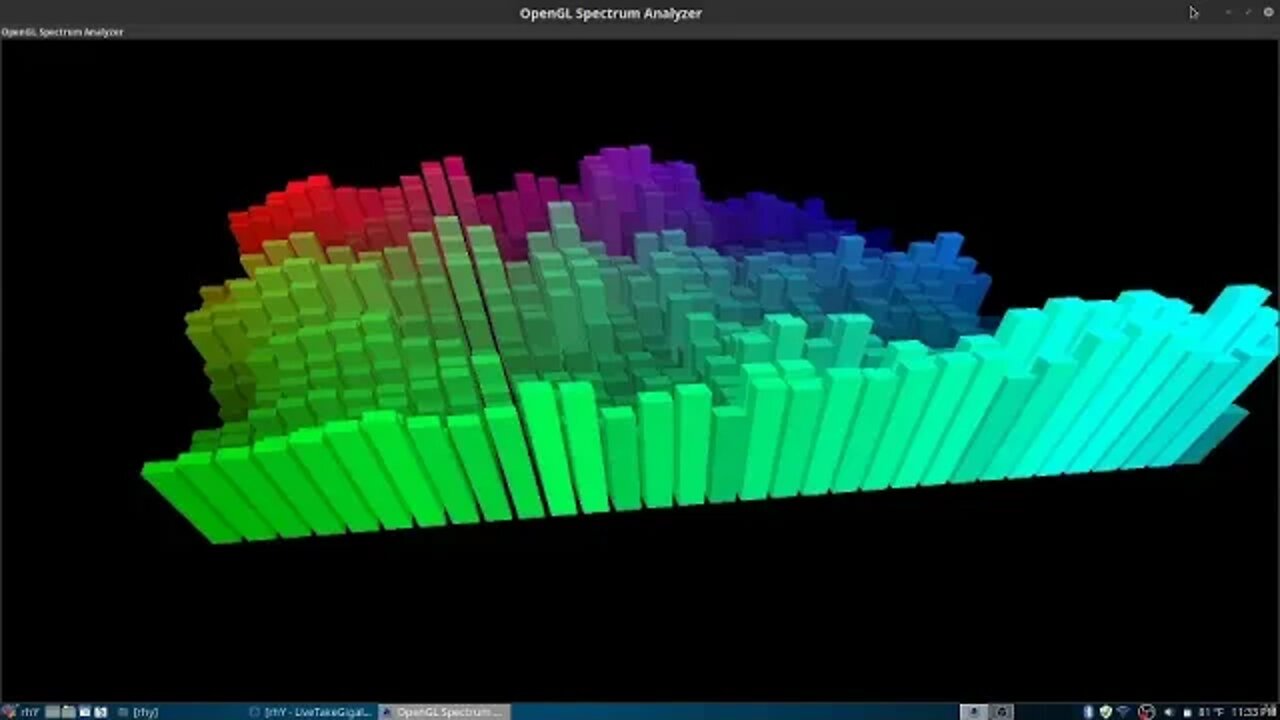Image resolution: width=1280 pixels, height=720 pixels.
Task: Open the green shield security tray icon
Action: pyautogui.click(x=1105, y=712)
